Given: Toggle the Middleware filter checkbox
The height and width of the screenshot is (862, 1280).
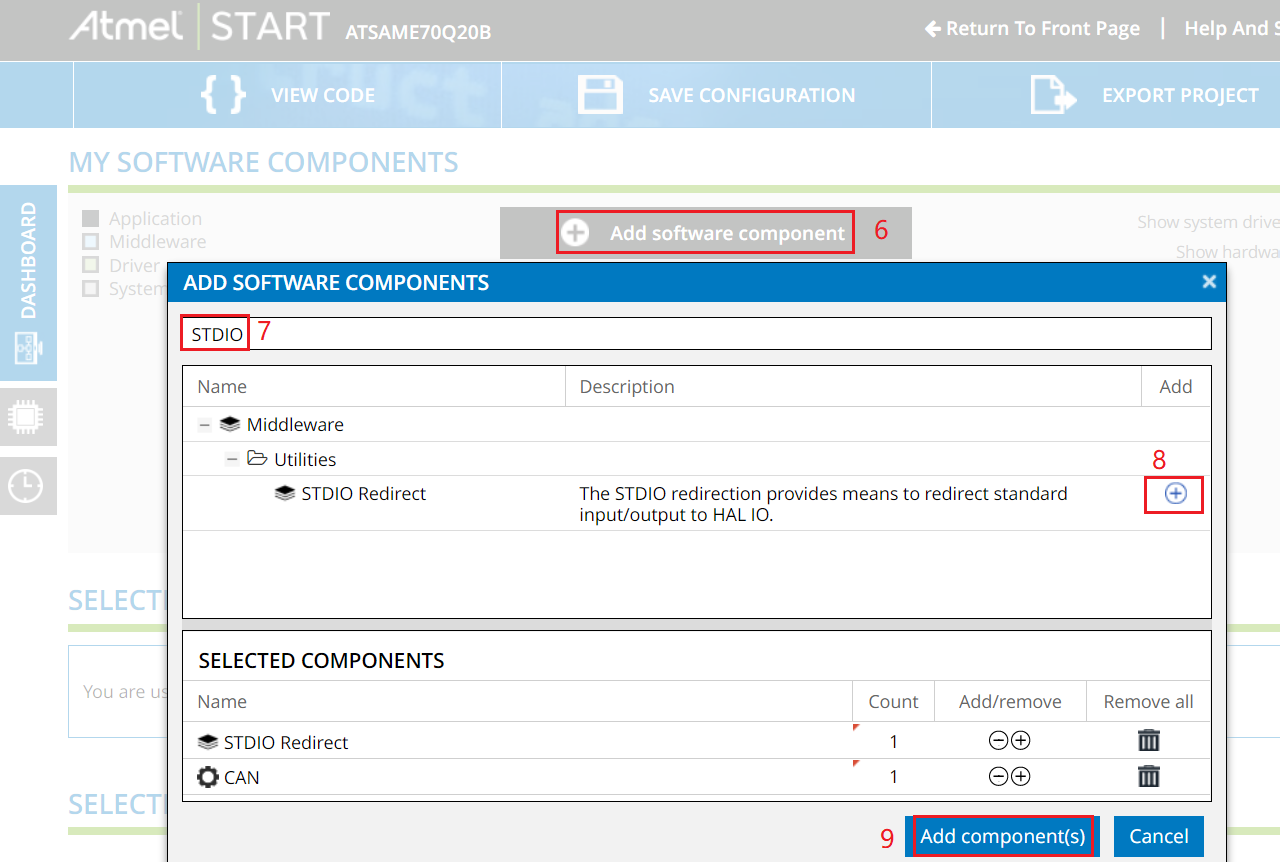Looking at the screenshot, I should (x=91, y=241).
